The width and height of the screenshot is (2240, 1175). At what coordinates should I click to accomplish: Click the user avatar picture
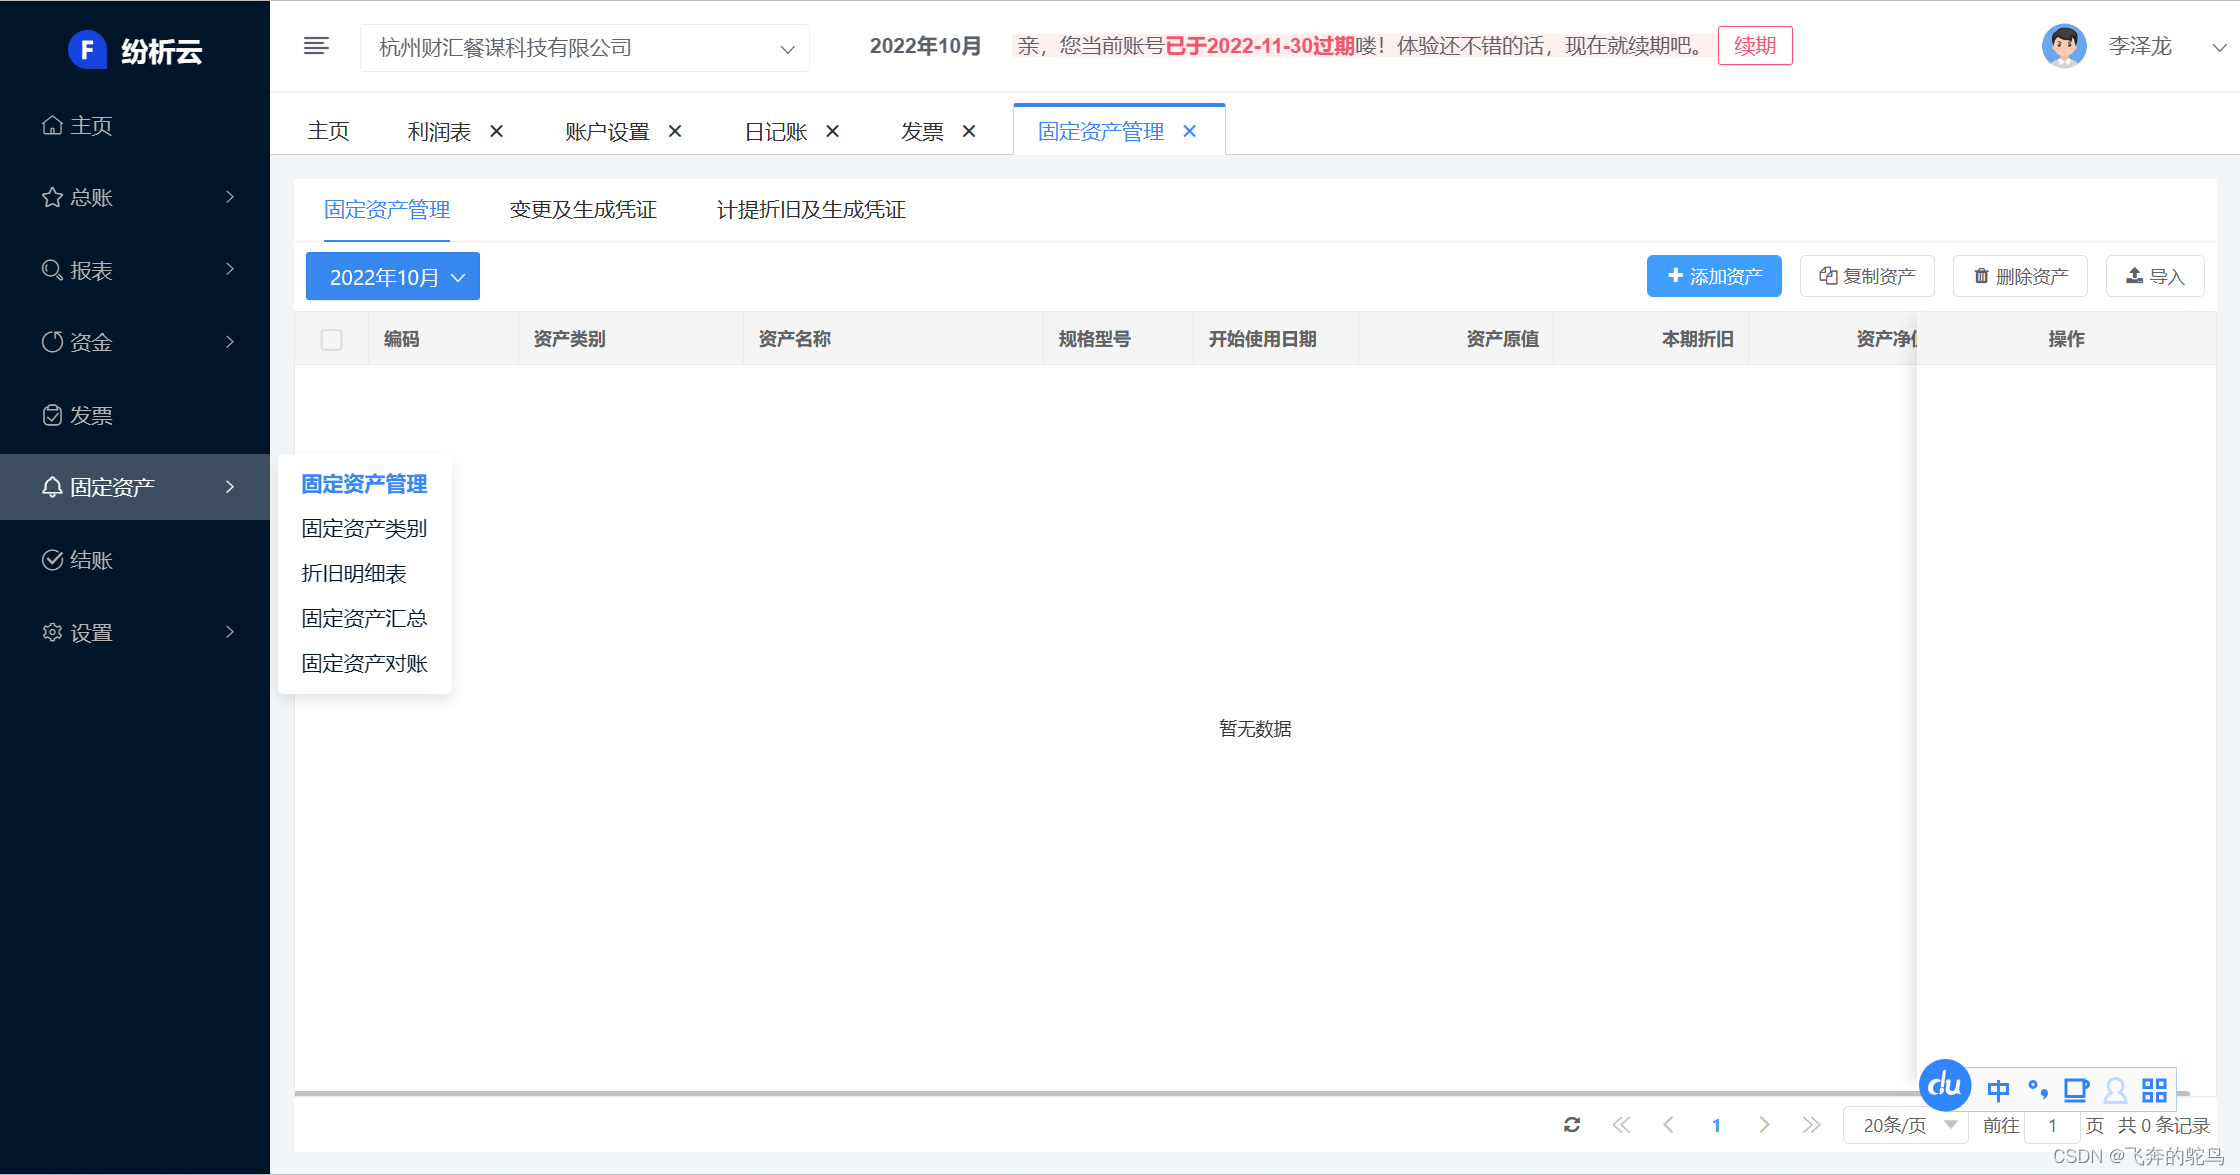(2063, 46)
